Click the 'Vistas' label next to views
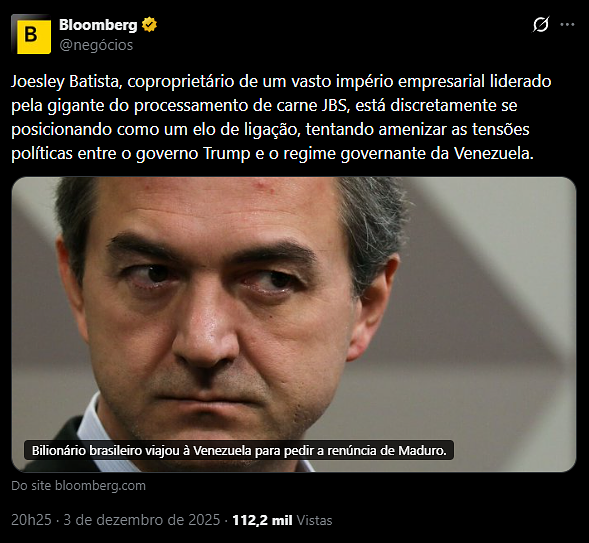 click(314, 520)
